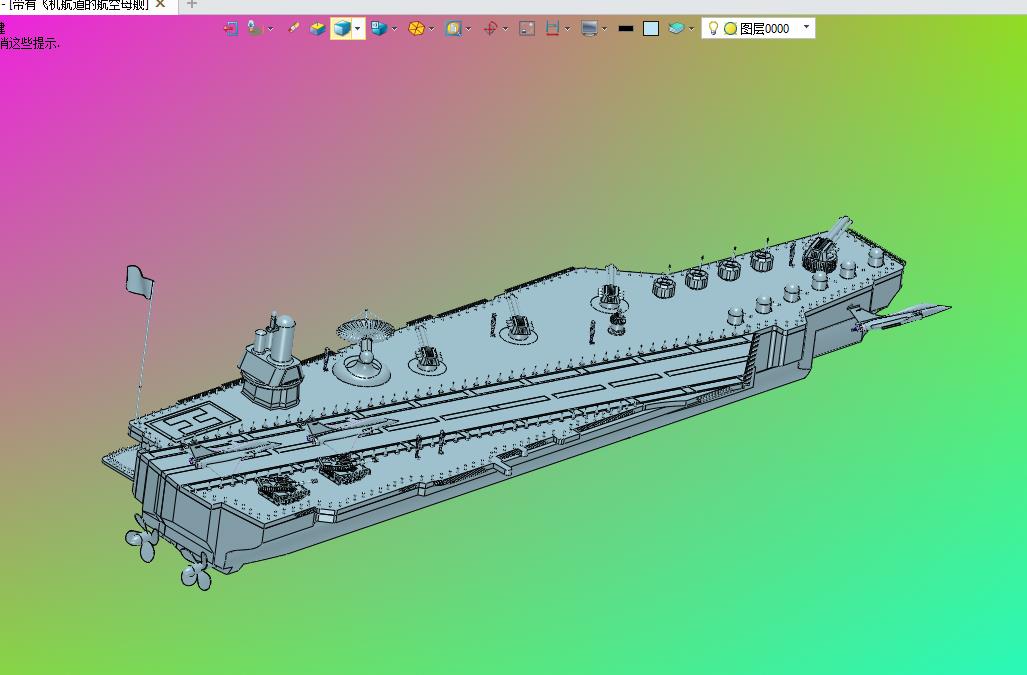Click the light blue color swatch

pyautogui.click(x=651, y=29)
